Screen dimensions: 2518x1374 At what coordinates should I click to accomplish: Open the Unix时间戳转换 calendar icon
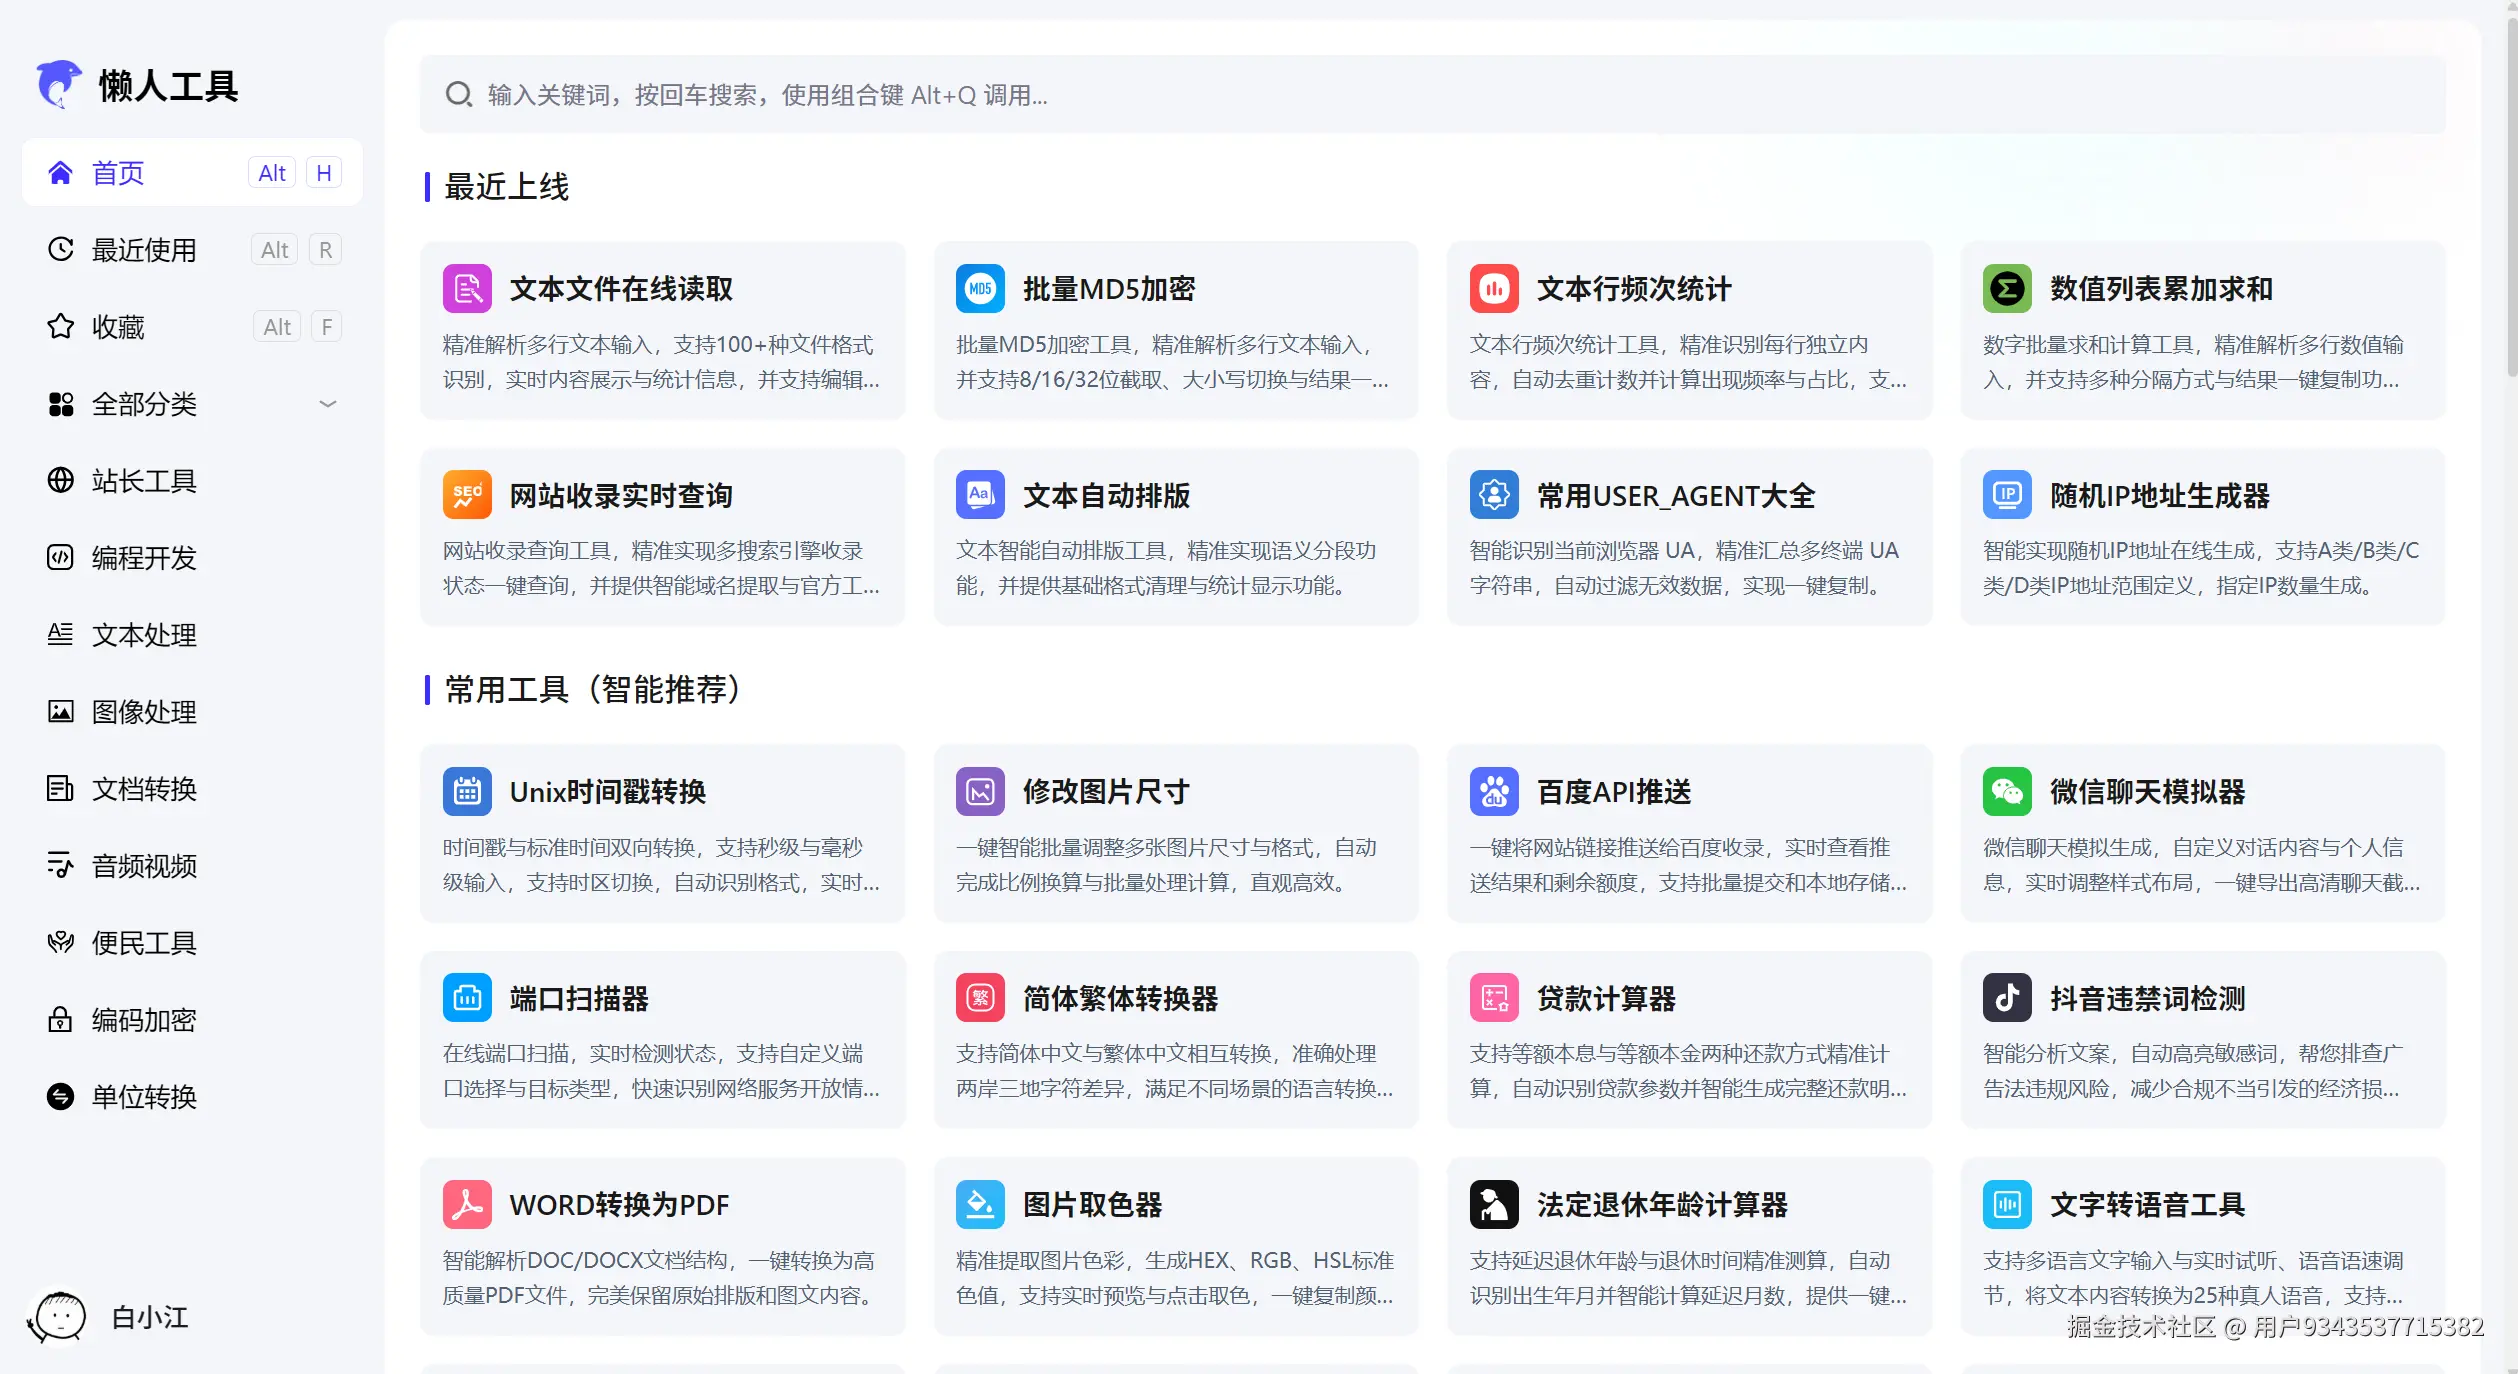point(466,791)
